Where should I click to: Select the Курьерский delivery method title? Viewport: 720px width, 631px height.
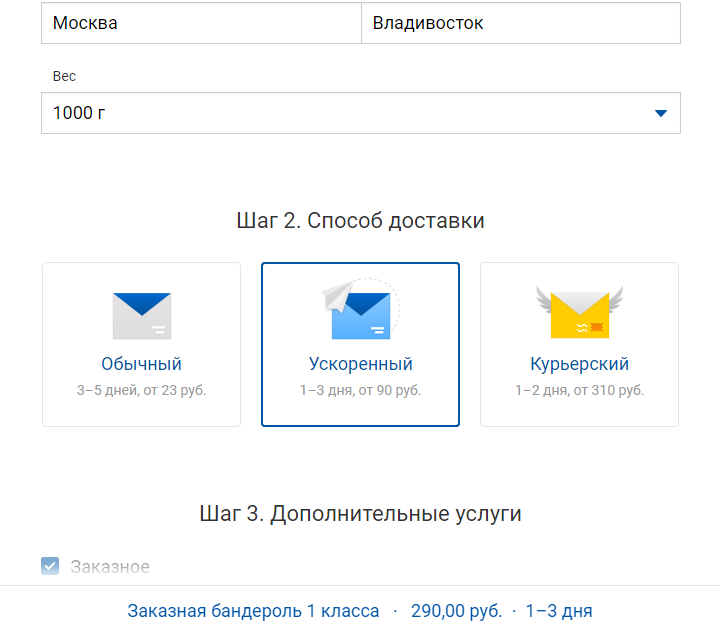[579, 364]
